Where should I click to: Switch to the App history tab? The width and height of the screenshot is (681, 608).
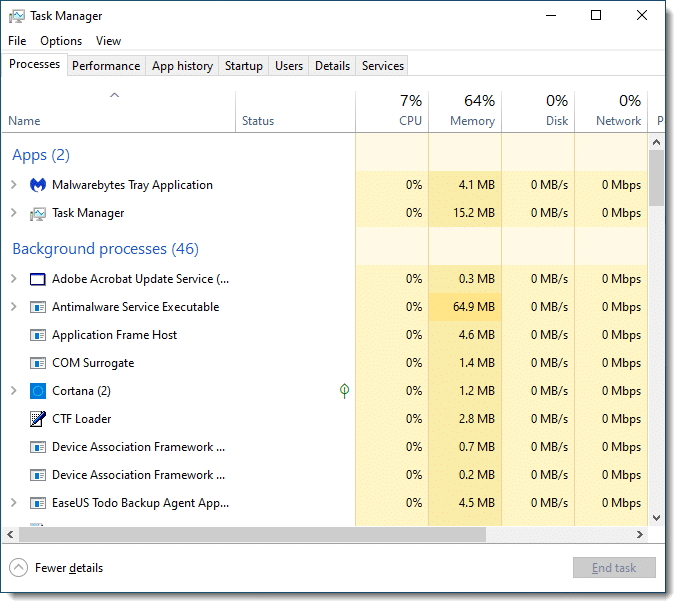click(x=183, y=66)
